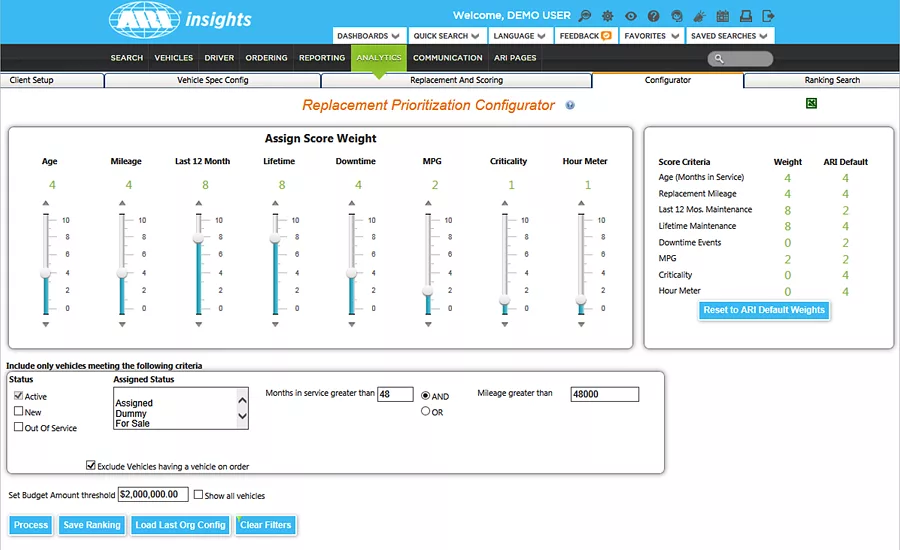Switch to Vehicle Spec Config tab
900x550 pixels.
pyautogui.click(x=212, y=80)
